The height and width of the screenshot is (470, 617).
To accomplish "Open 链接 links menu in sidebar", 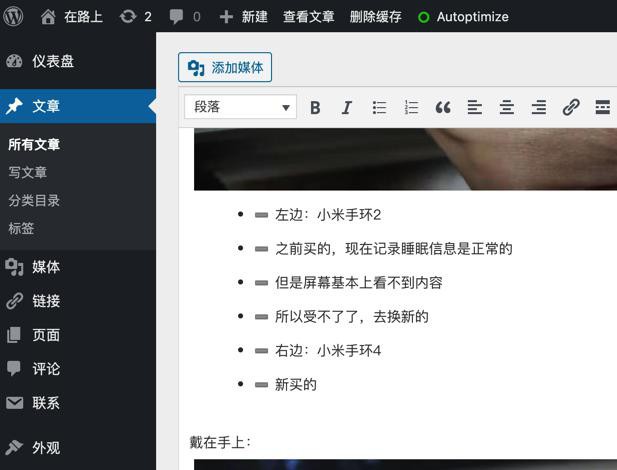I will [78, 301].
